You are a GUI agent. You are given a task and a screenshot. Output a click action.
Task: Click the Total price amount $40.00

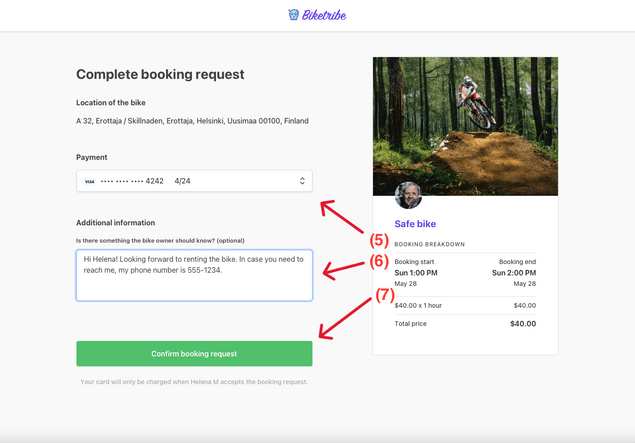point(522,324)
